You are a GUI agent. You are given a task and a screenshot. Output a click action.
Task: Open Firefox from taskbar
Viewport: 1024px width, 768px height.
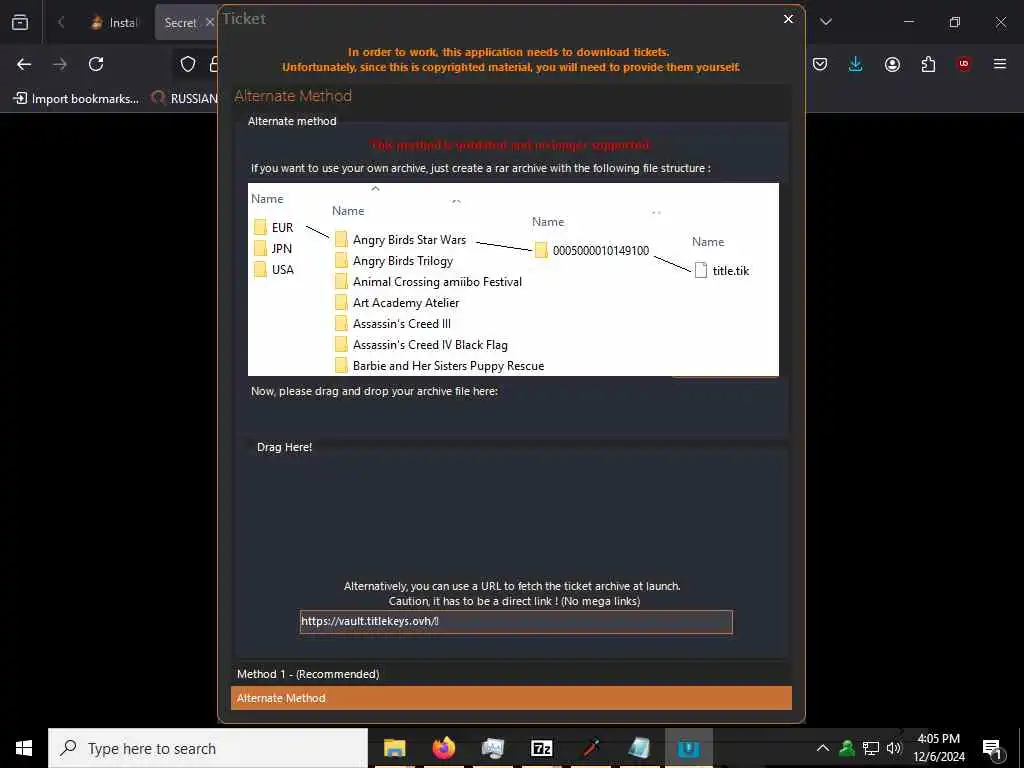[444, 748]
